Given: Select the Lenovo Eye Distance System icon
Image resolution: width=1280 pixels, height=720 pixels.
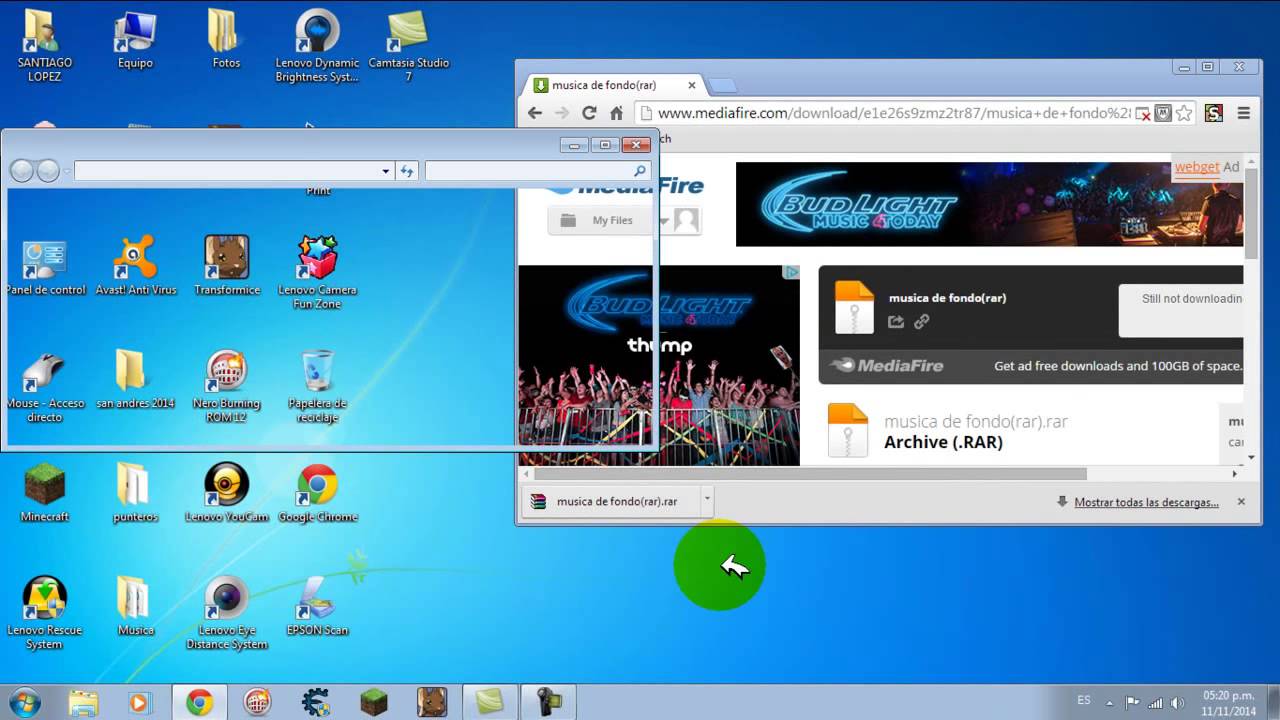Looking at the screenshot, I should coord(227,613).
